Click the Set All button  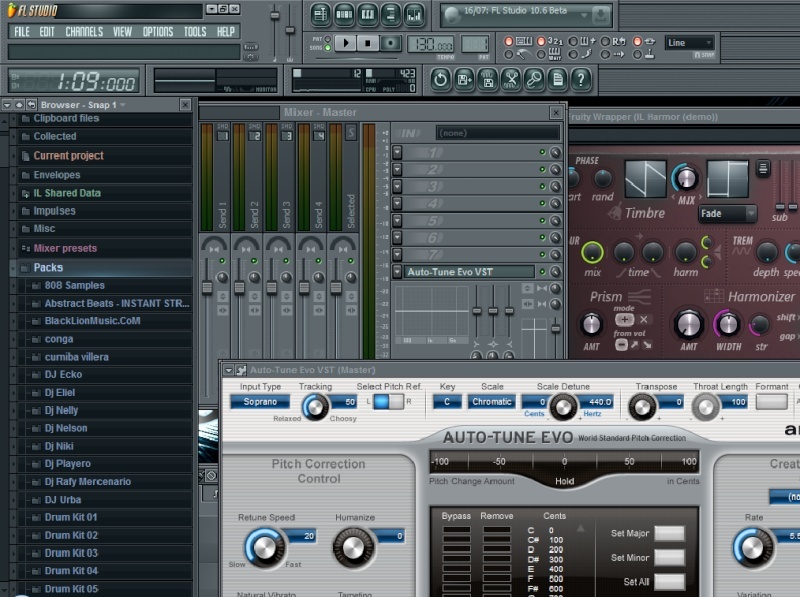click(x=669, y=582)
